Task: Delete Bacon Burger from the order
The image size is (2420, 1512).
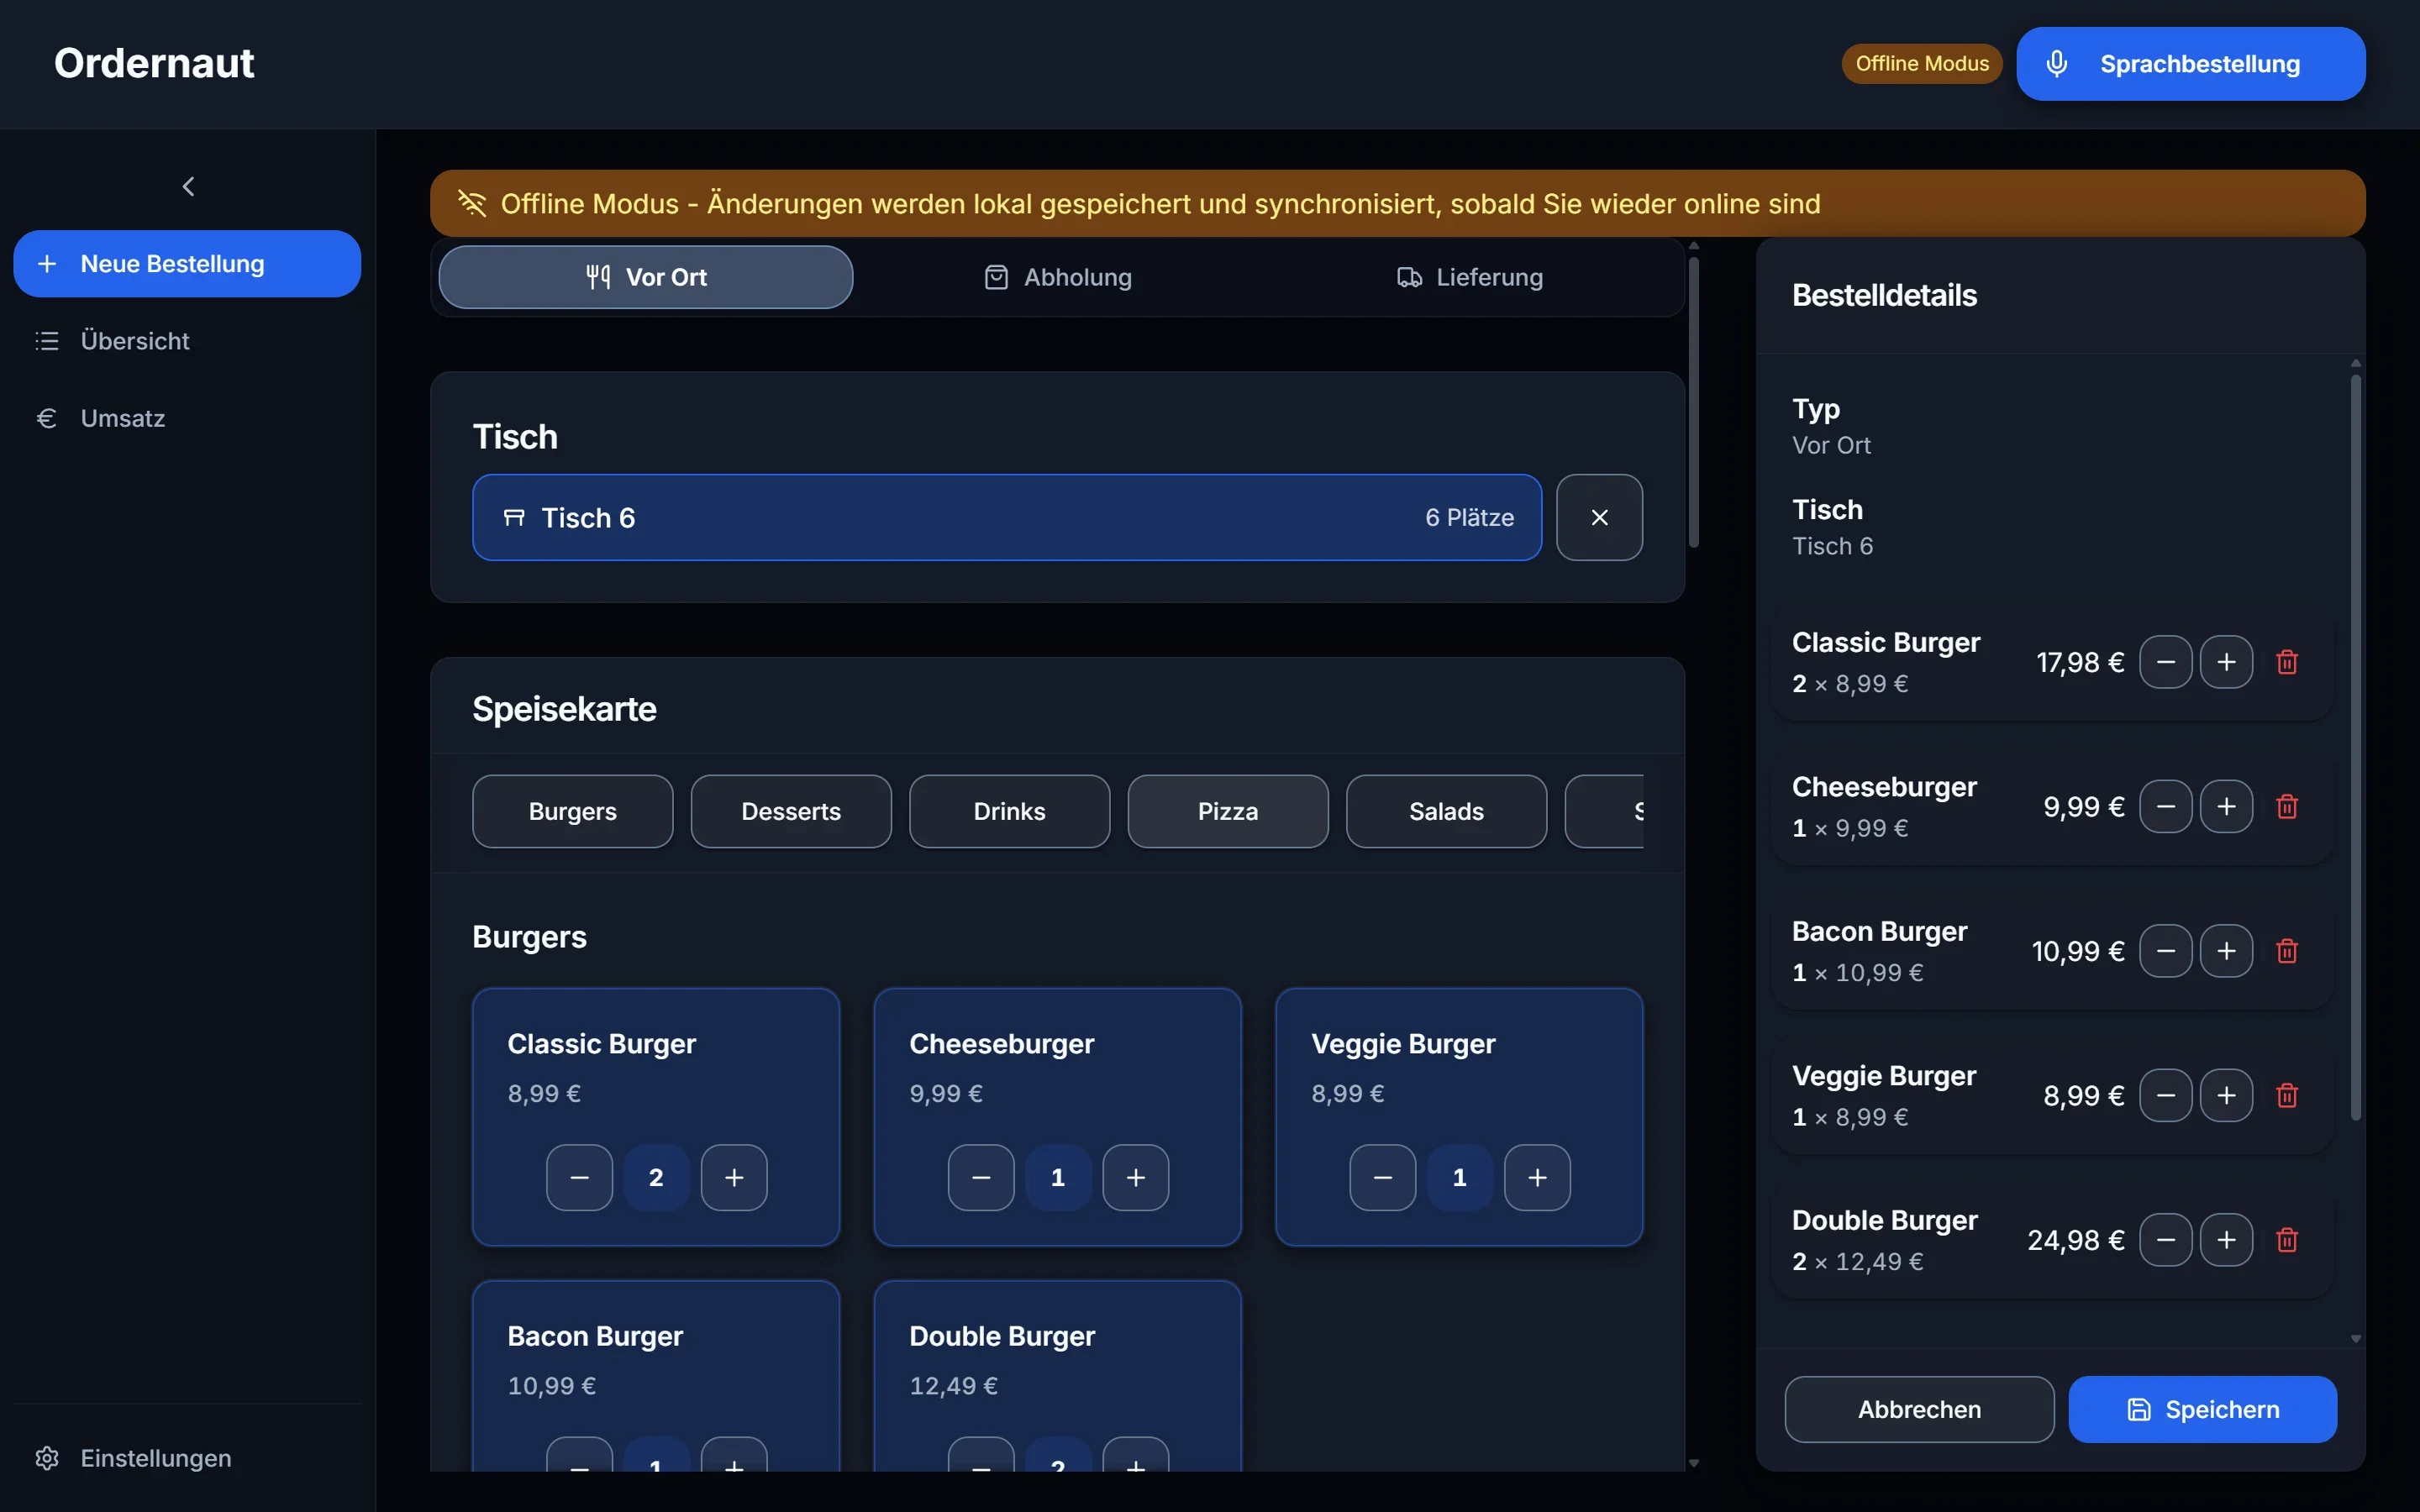Action: point(2287,951)
